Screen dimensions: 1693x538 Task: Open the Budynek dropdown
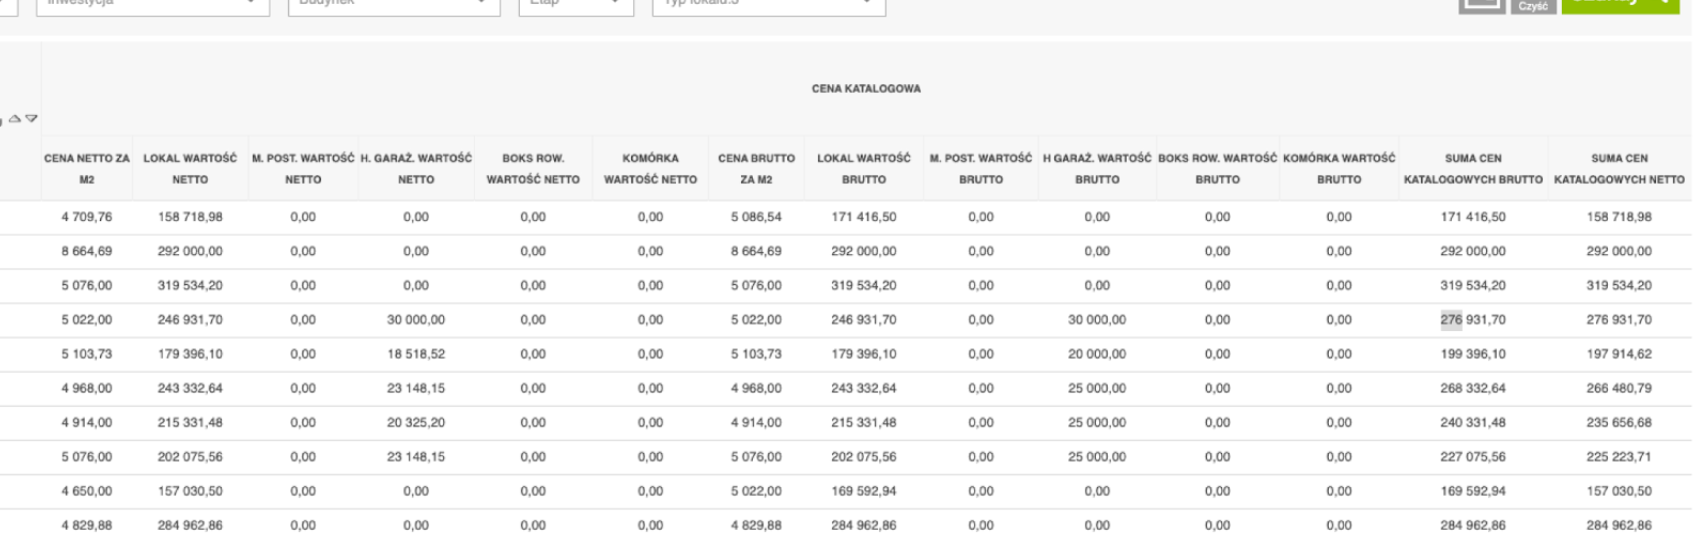click(x=393, y=3)
